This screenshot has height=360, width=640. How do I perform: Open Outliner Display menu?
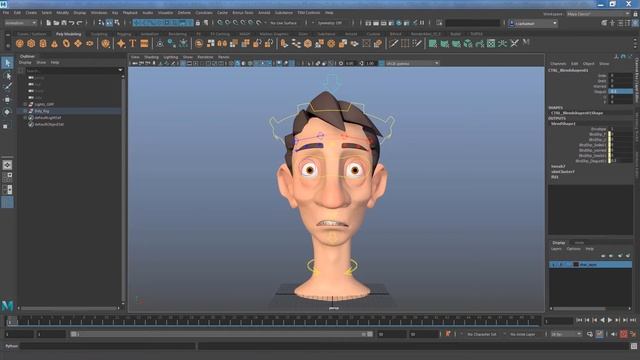tap(25, 62)
